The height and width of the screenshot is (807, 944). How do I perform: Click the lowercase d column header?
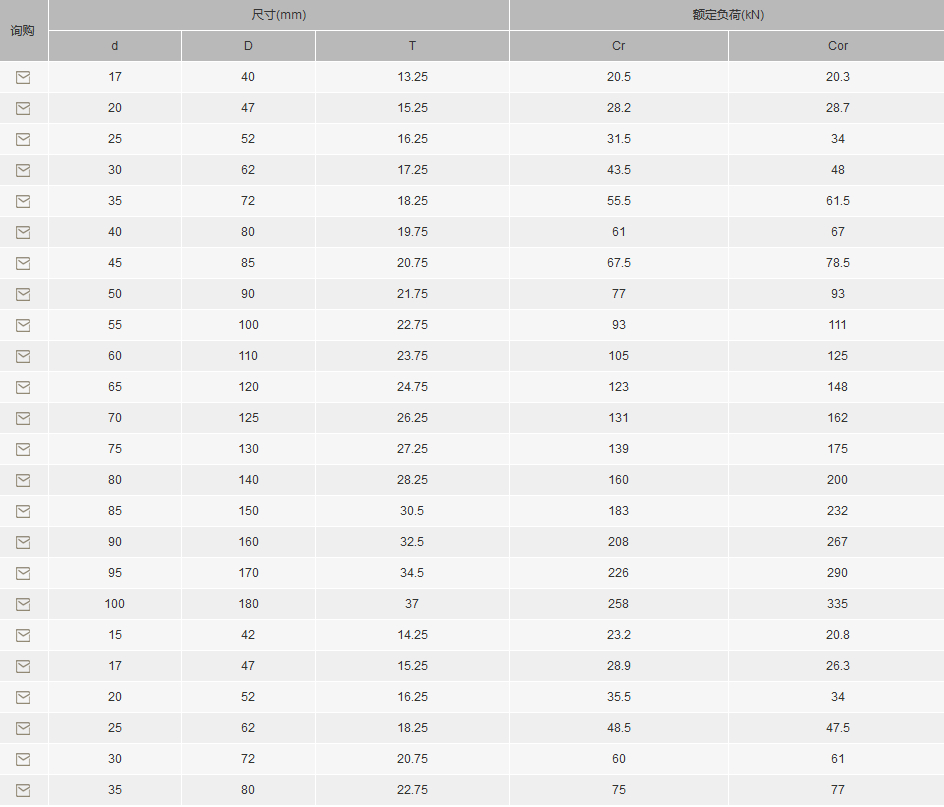tap(114, 46)
